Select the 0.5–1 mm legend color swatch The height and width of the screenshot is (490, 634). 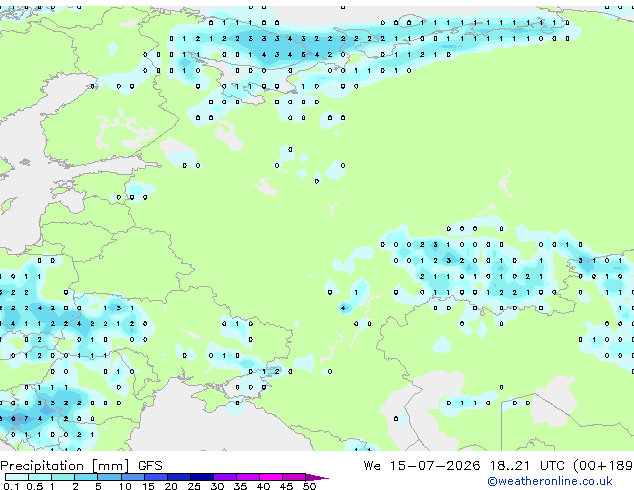tap(40, 477)
